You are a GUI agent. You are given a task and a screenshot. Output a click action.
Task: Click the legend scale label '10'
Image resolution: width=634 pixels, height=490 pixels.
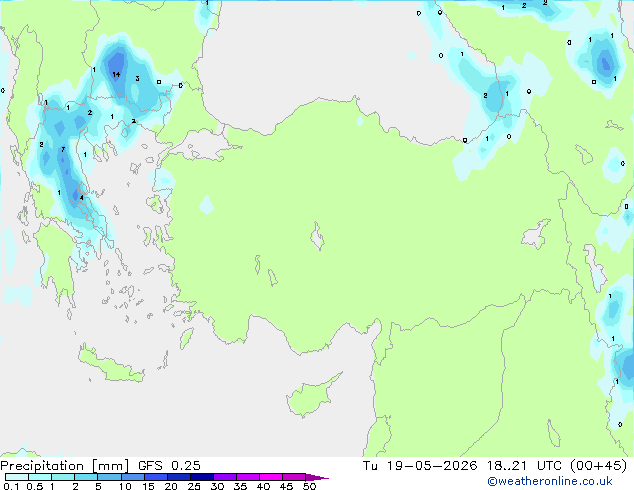(125, 486)
